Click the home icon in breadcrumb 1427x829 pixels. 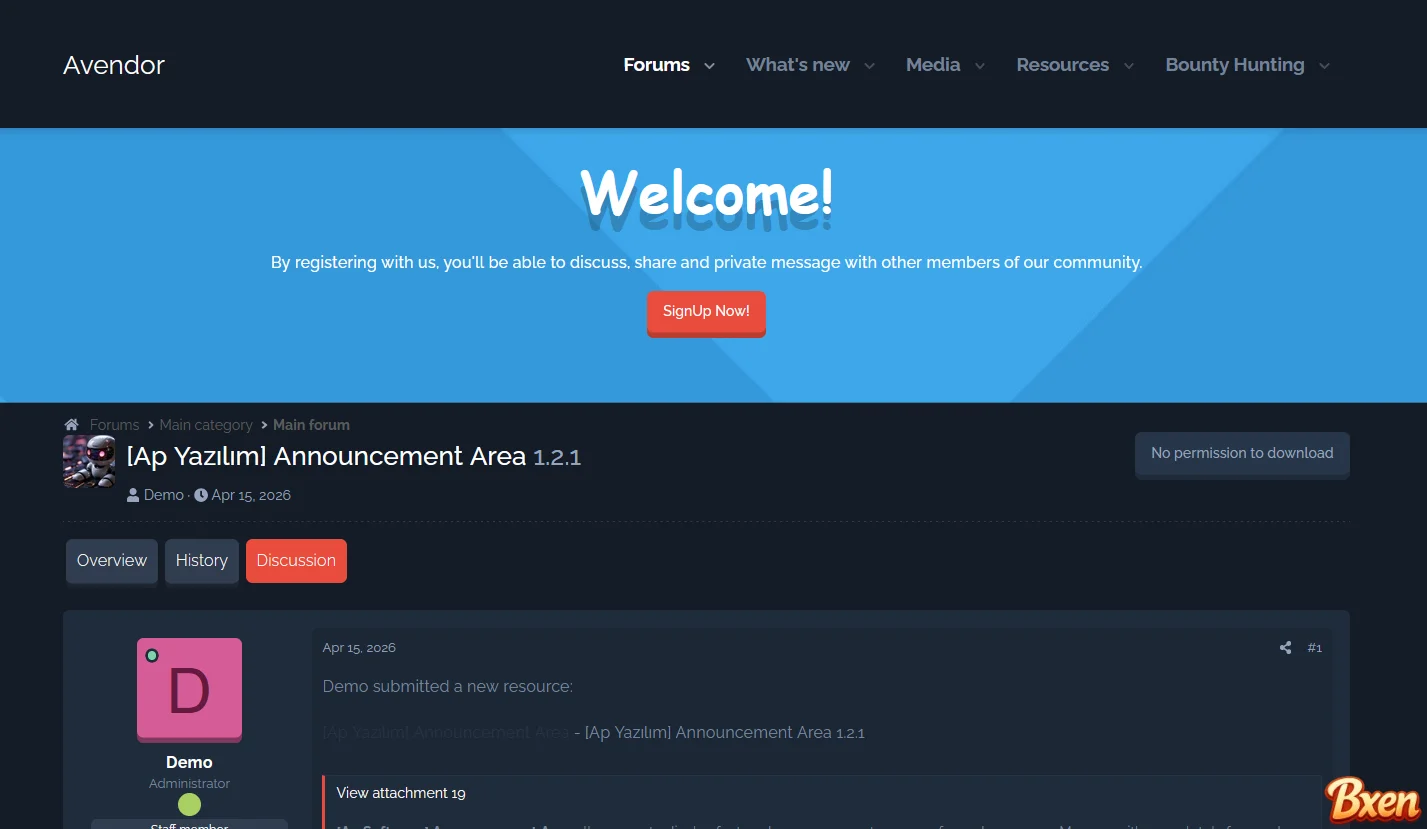[71, 425]
